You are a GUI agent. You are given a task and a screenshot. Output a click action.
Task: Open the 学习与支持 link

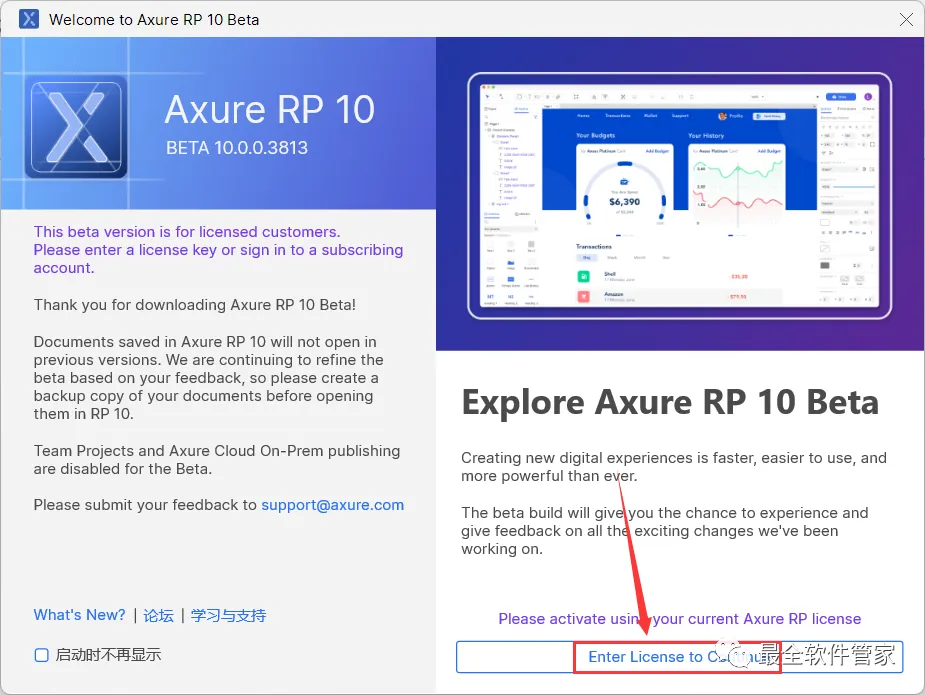228,615
